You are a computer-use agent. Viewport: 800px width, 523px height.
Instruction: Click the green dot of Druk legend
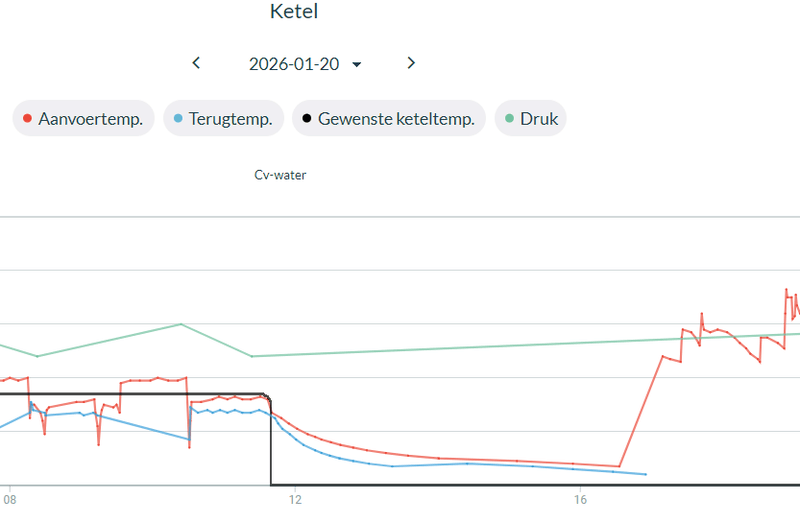tap(509, 119)
